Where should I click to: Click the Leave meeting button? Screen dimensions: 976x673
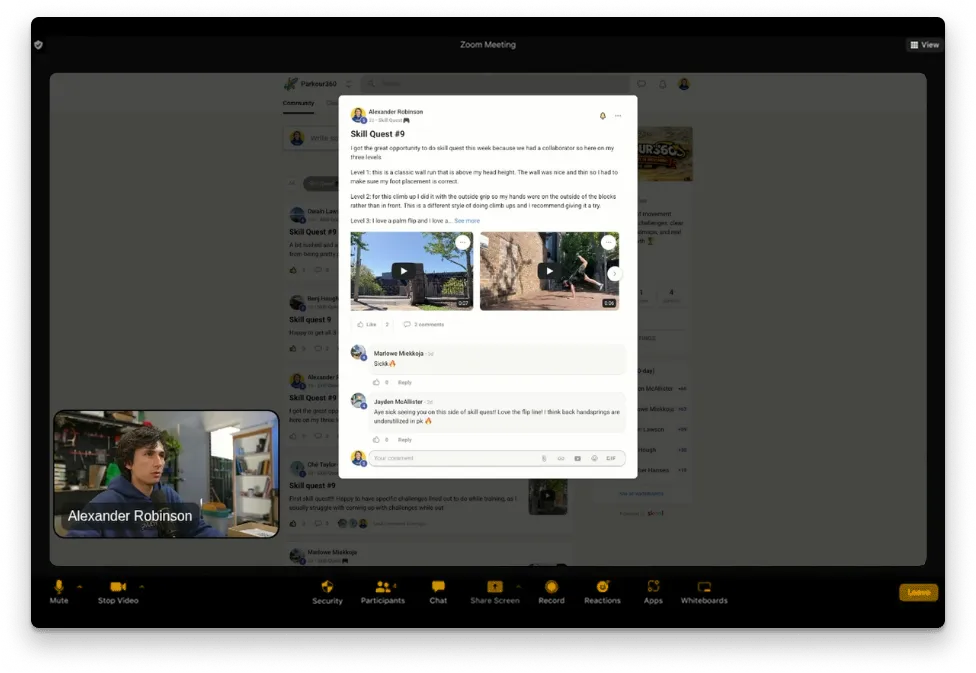tap(918, 592)
